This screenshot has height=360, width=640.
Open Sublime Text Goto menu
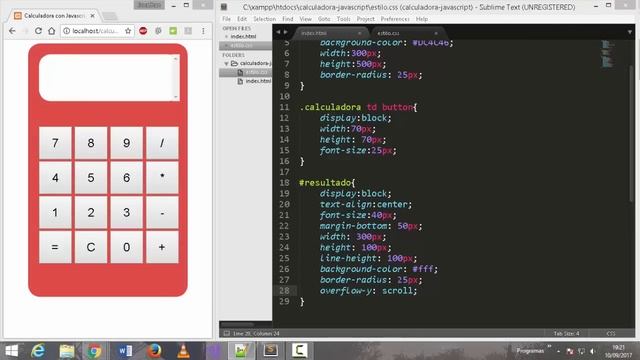coord(324,19)
